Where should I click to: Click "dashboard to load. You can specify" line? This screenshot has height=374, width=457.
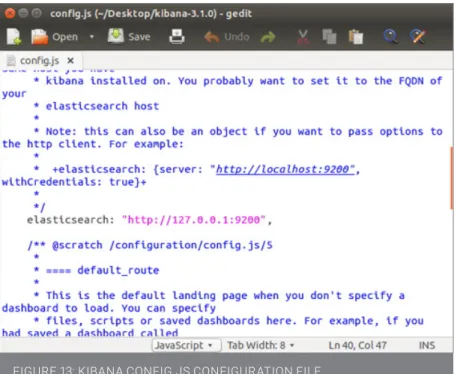tap(109, 308)
